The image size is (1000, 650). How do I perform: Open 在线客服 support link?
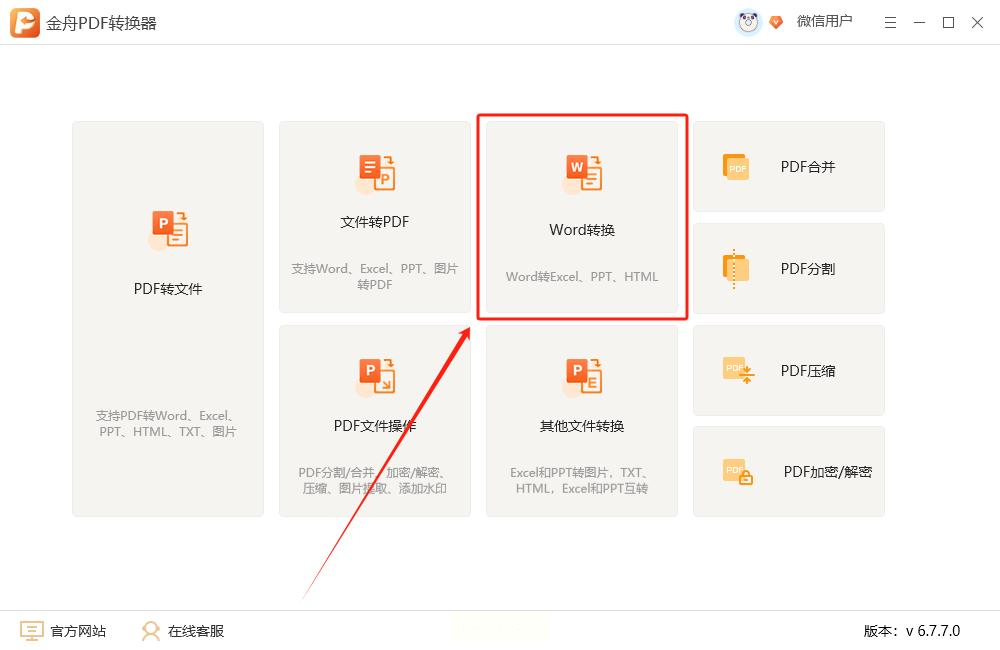pyautogui.click(x=196, y=631)
